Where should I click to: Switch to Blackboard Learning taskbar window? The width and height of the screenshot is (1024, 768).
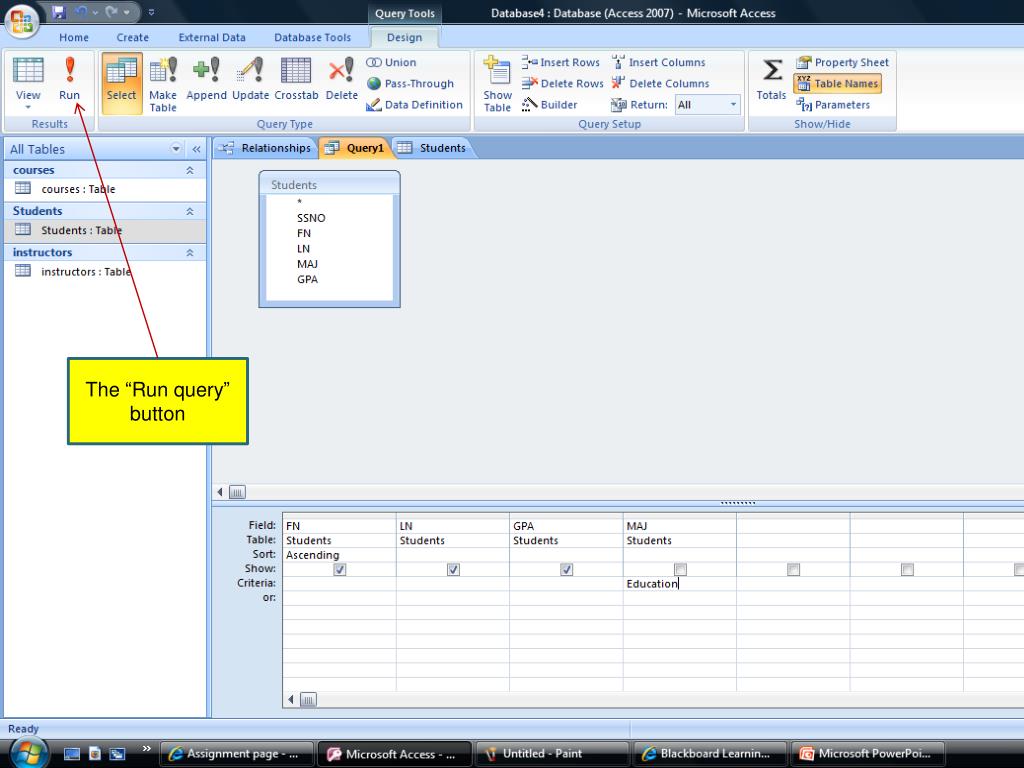click(711, 754)
